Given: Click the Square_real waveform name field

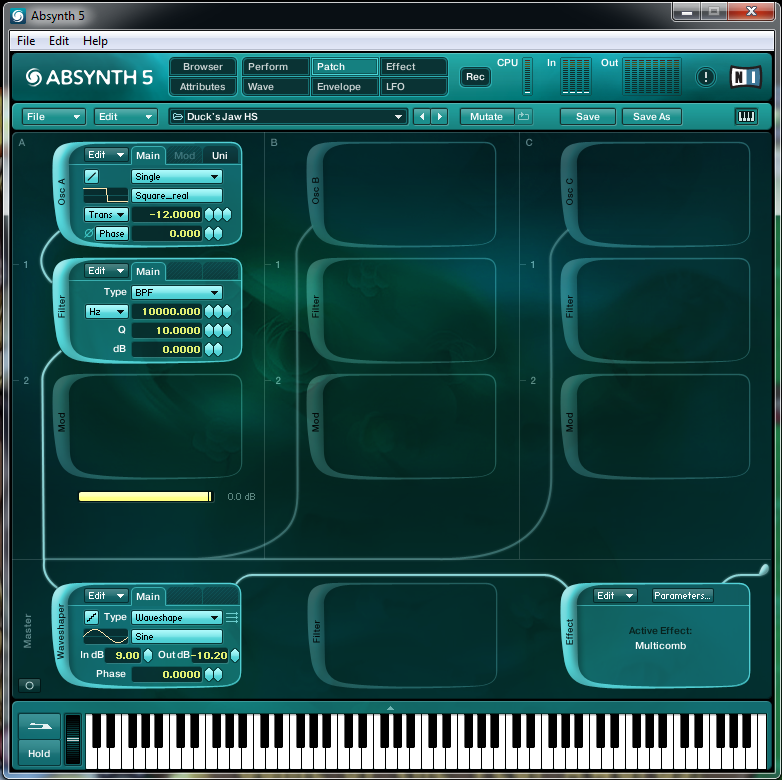Looking at the screenshot, I should (x=177, y=195).
